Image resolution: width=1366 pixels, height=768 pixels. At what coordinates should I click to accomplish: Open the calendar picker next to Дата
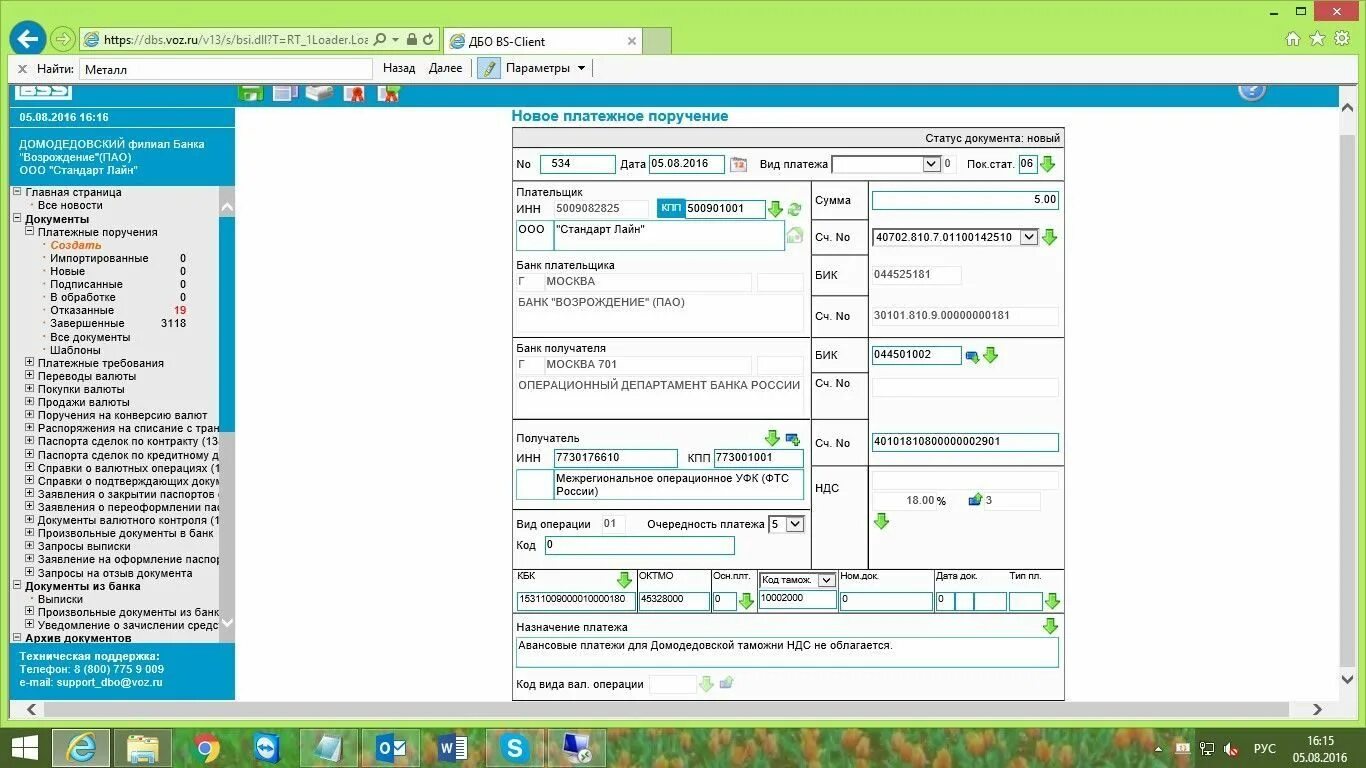pos(738,164)
